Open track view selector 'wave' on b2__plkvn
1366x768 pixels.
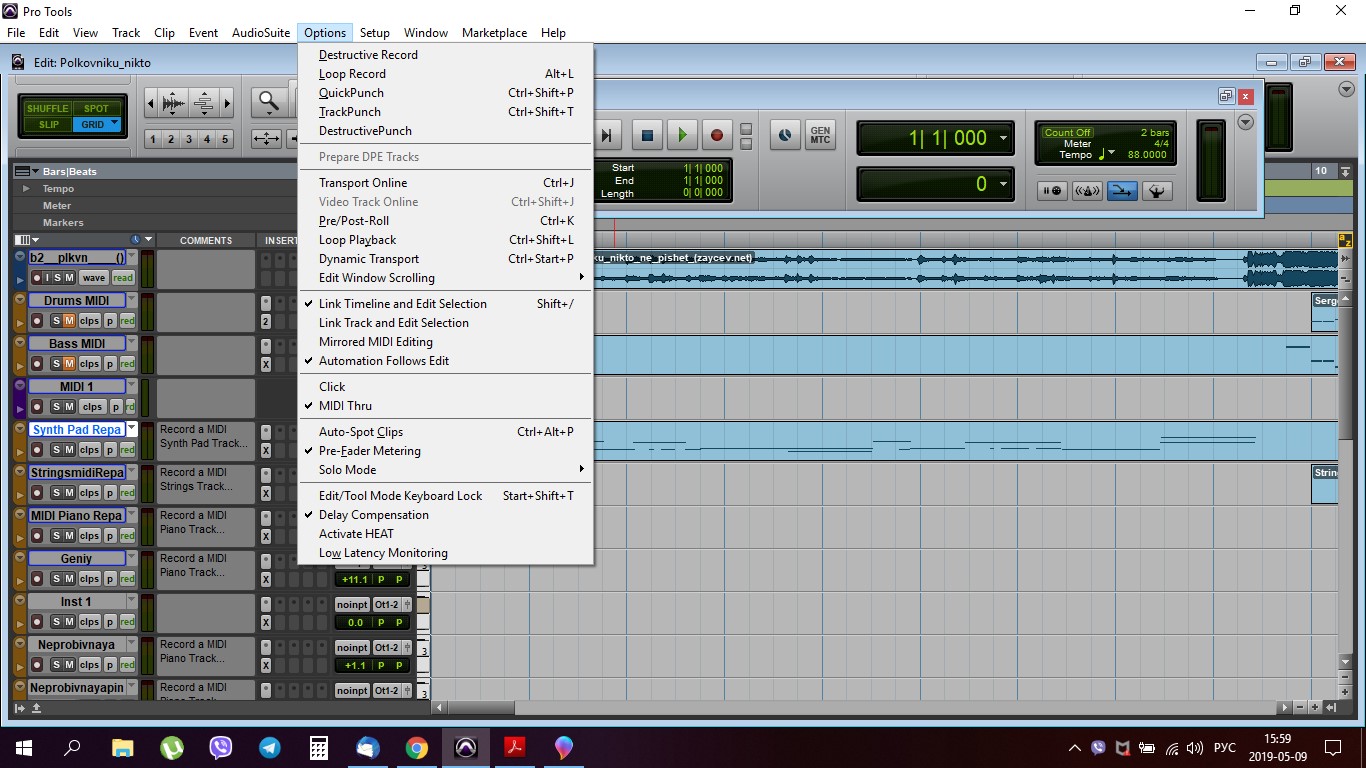tap(94, 278)
